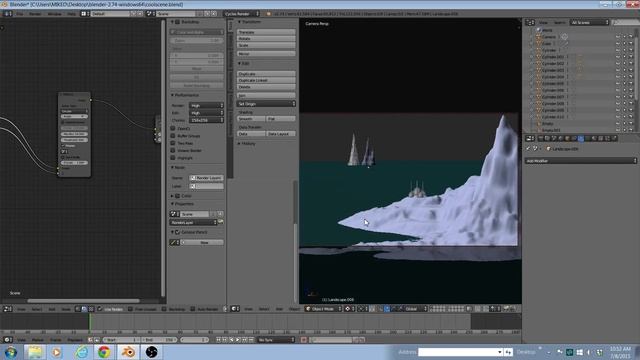Click the backdrop Zoom slider field

(x=197, y=41)
